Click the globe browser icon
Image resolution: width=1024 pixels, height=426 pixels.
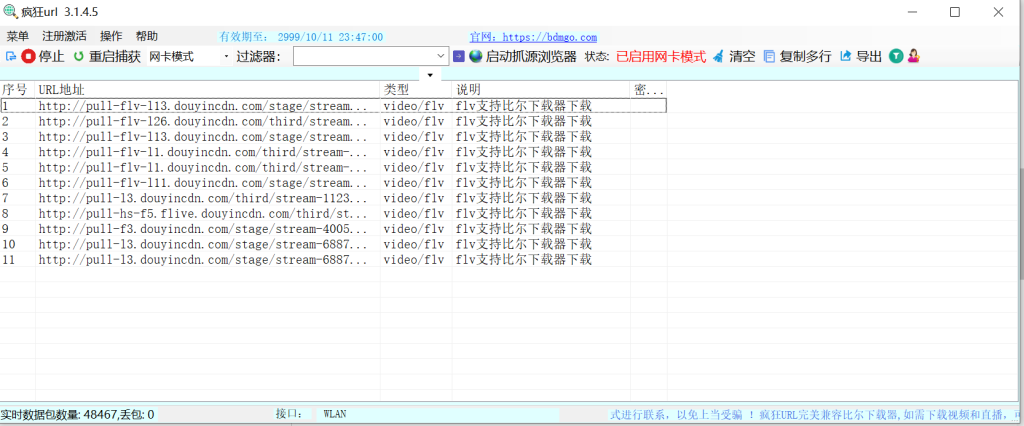(x=475, y=56)
